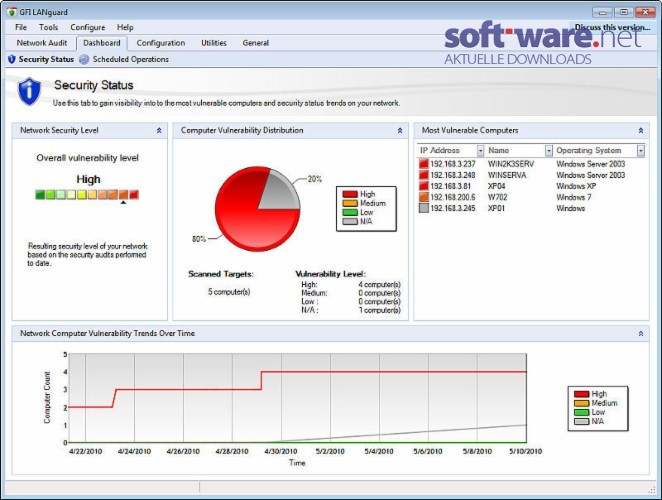Screen dimensions: 662x500
Task: Collapse the Most Vulnerable Computers panel
Action: [x=641, y=130]
